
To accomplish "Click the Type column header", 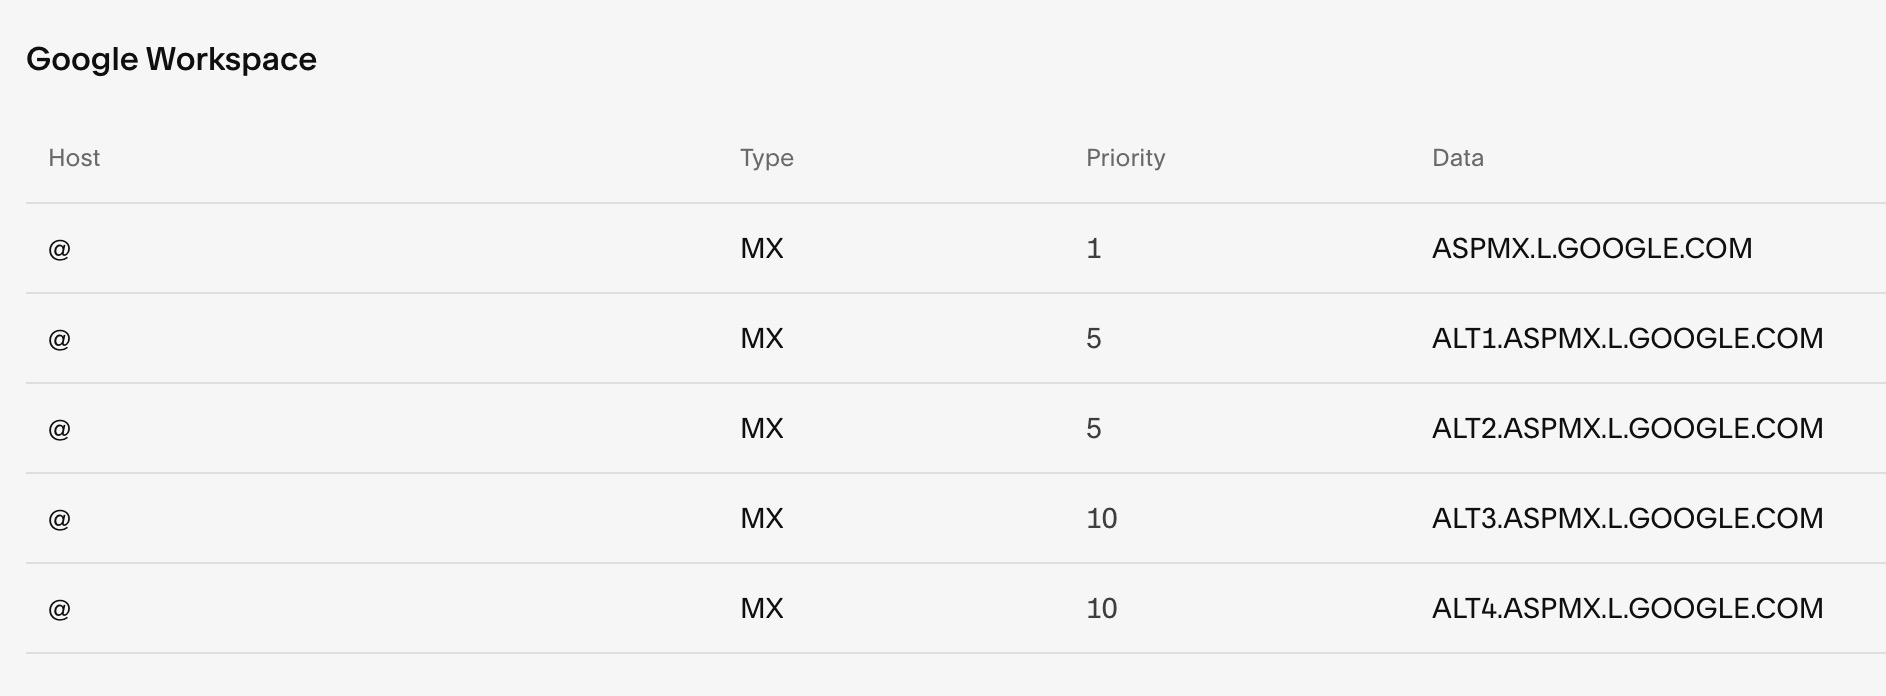I will click(x=766, y=158).
